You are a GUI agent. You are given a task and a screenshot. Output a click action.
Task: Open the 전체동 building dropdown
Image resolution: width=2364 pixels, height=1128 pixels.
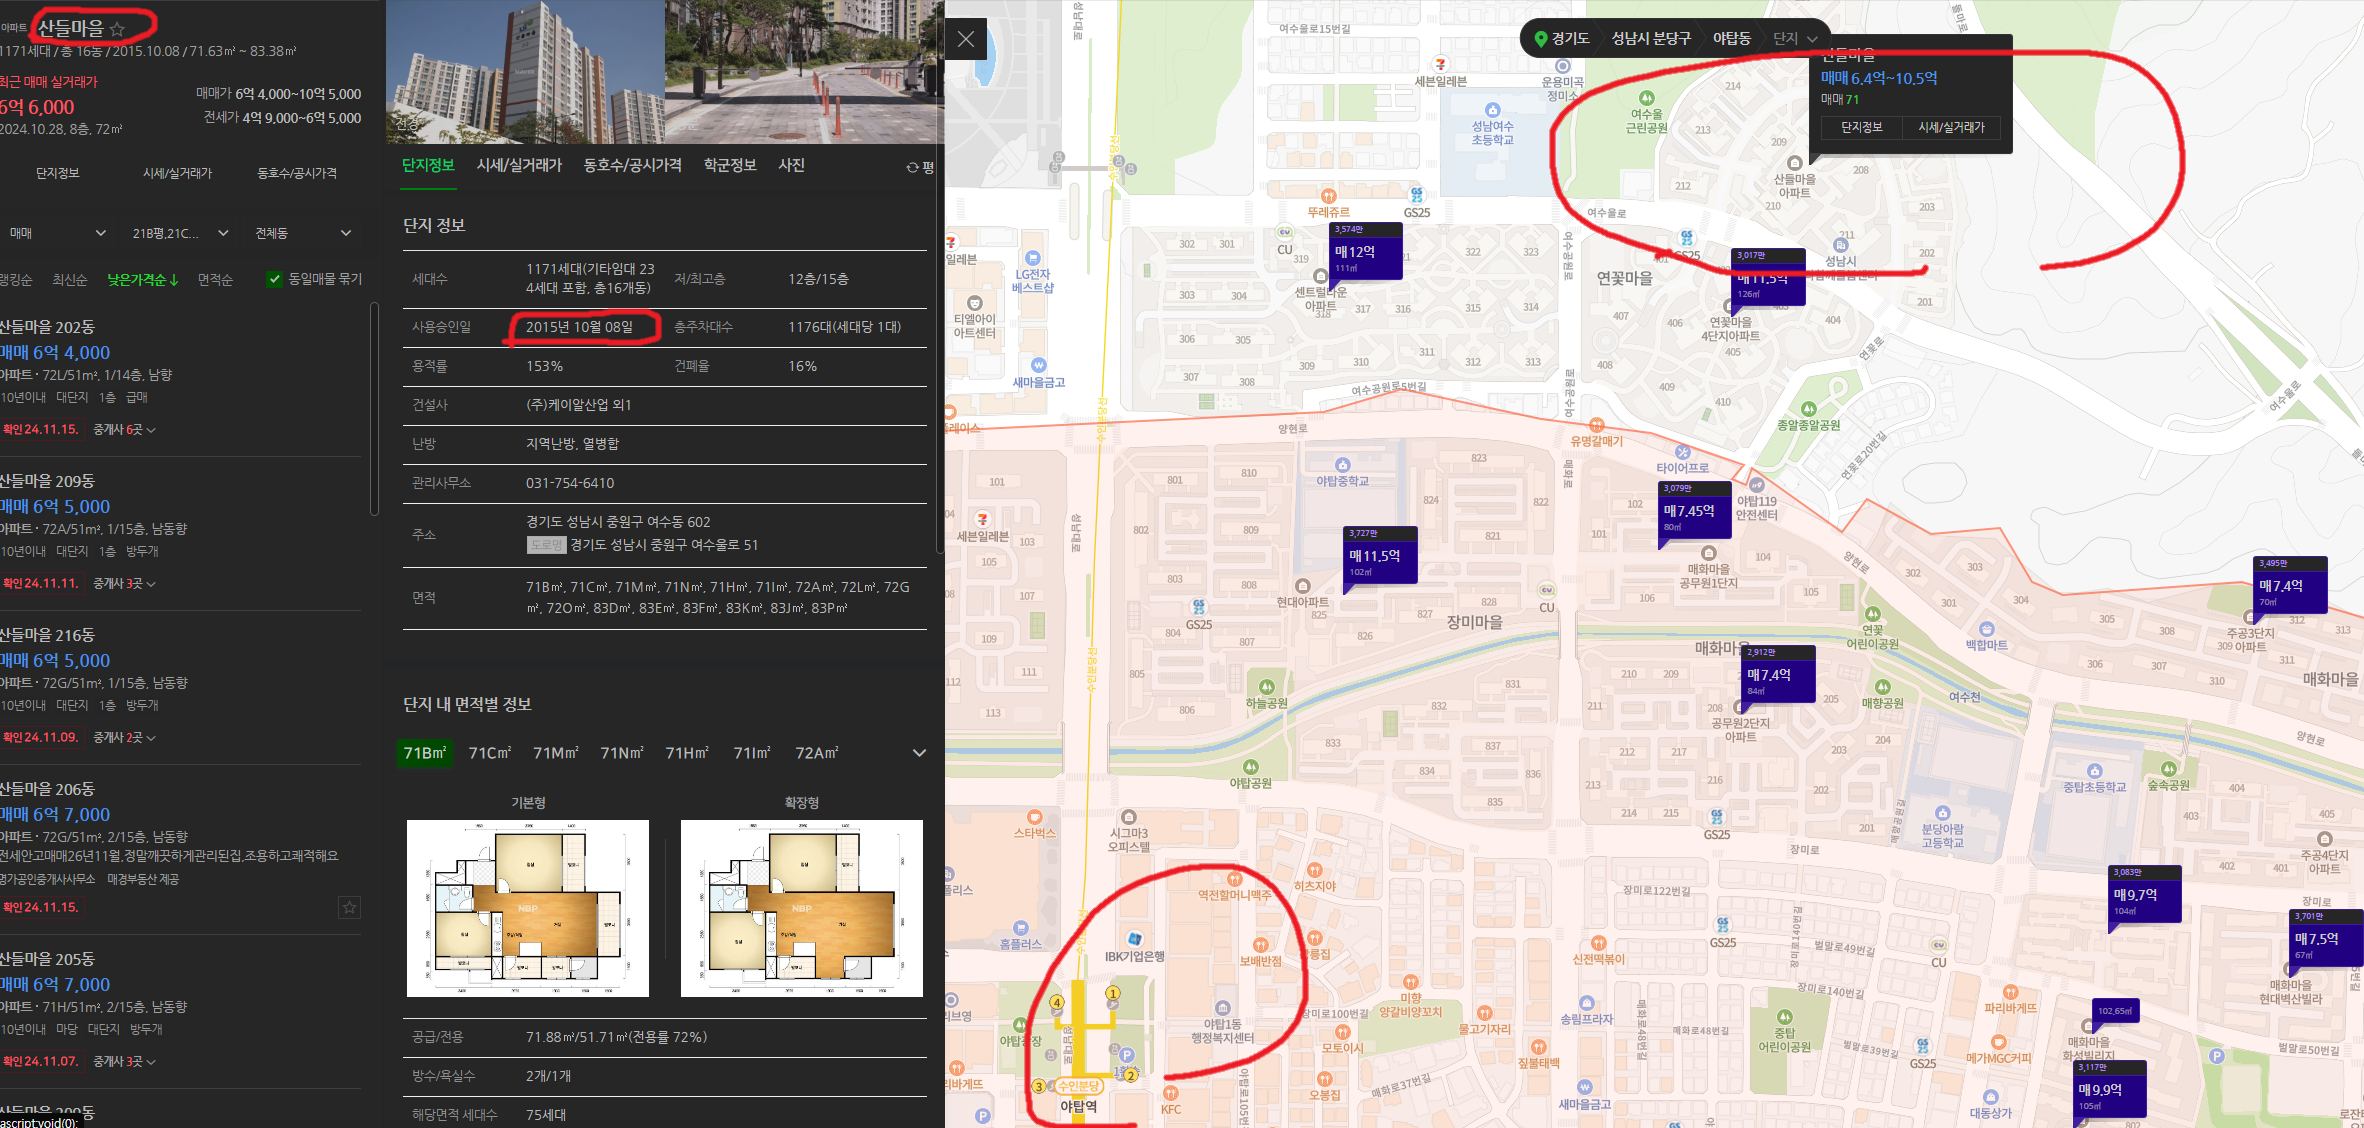point(302,233)
